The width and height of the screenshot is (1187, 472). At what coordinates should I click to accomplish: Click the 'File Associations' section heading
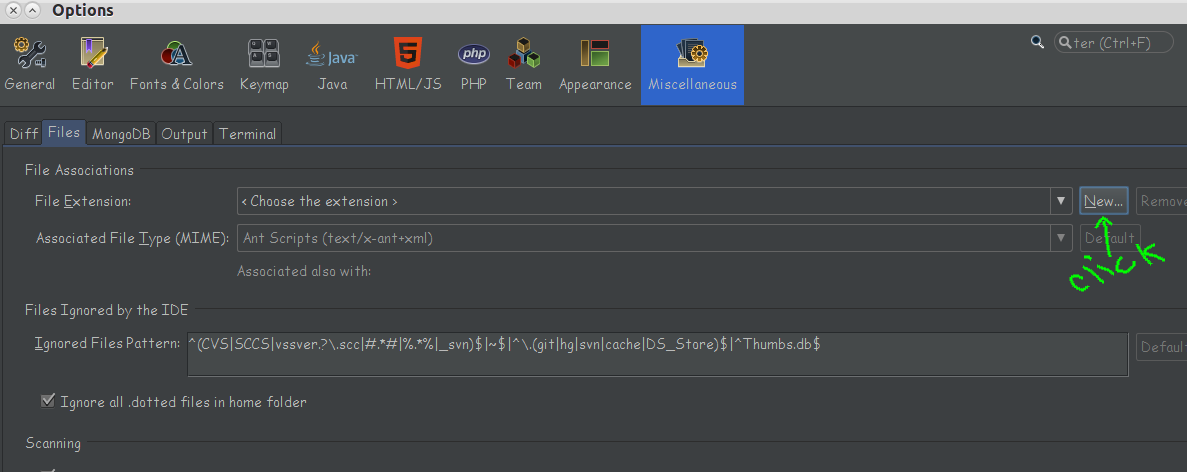[79, 170]
